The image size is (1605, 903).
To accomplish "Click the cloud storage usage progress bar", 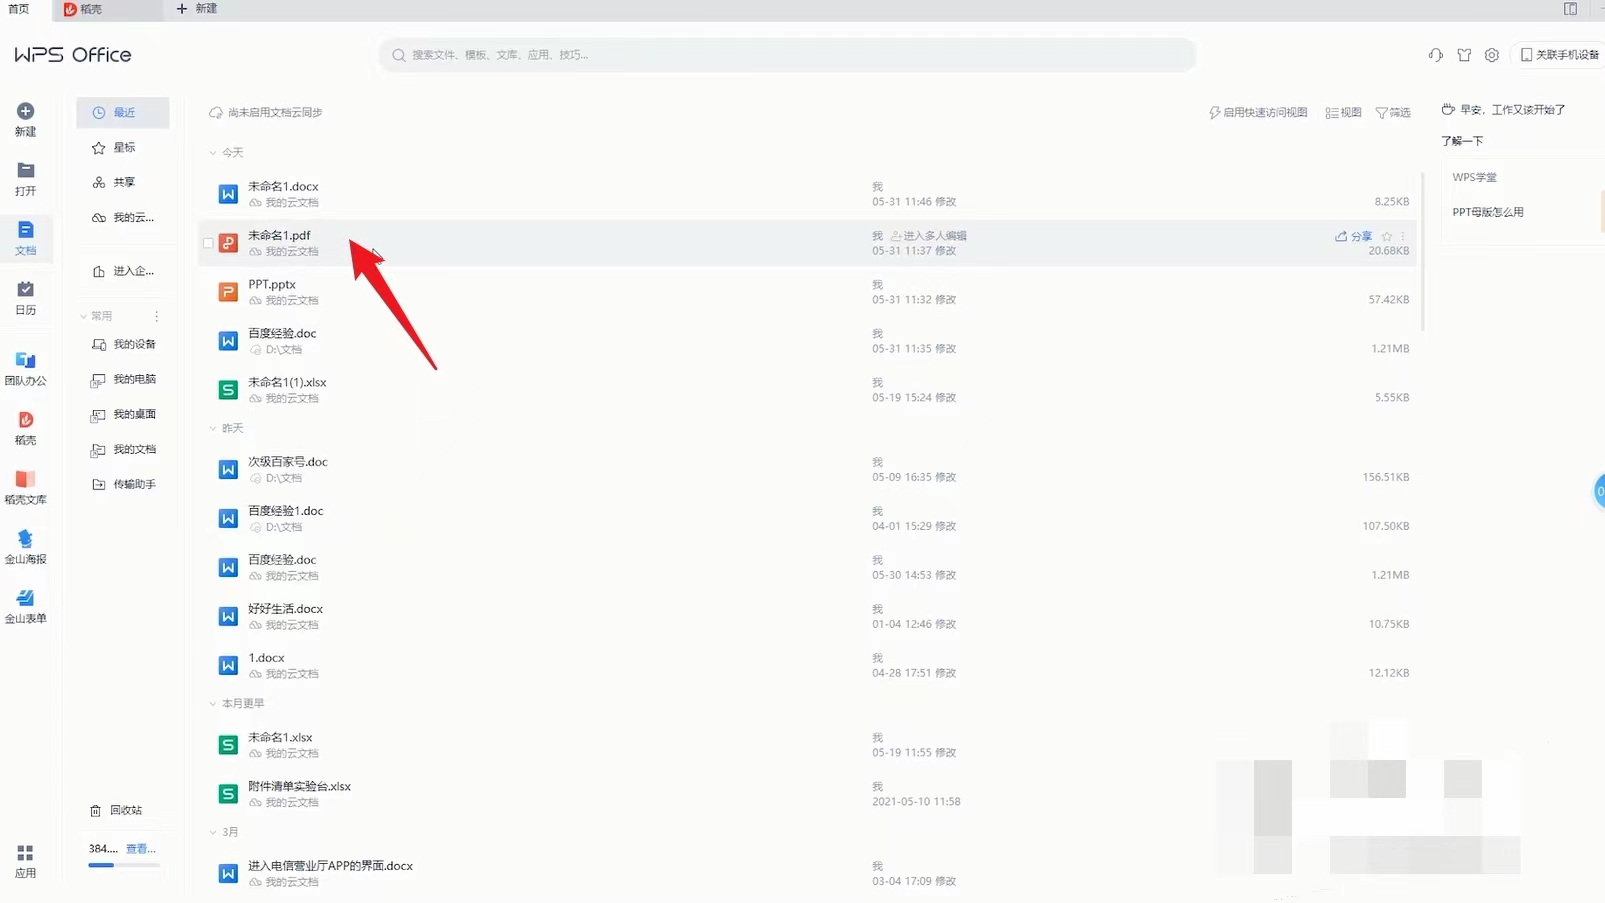I will coord(123,865).
